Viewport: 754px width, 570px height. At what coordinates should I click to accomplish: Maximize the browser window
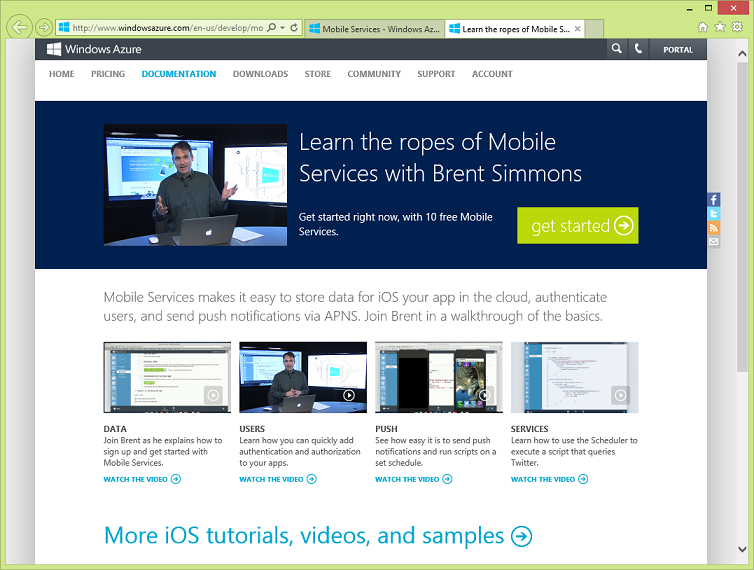pos(708,8)
